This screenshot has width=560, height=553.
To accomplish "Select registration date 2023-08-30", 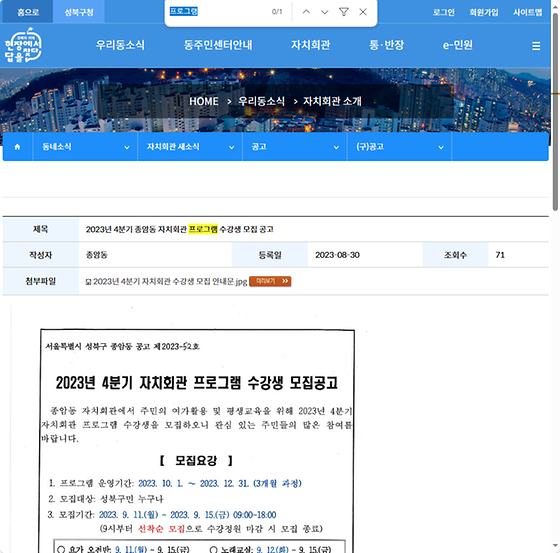I will pyautogui.click(x=337, y=255).
